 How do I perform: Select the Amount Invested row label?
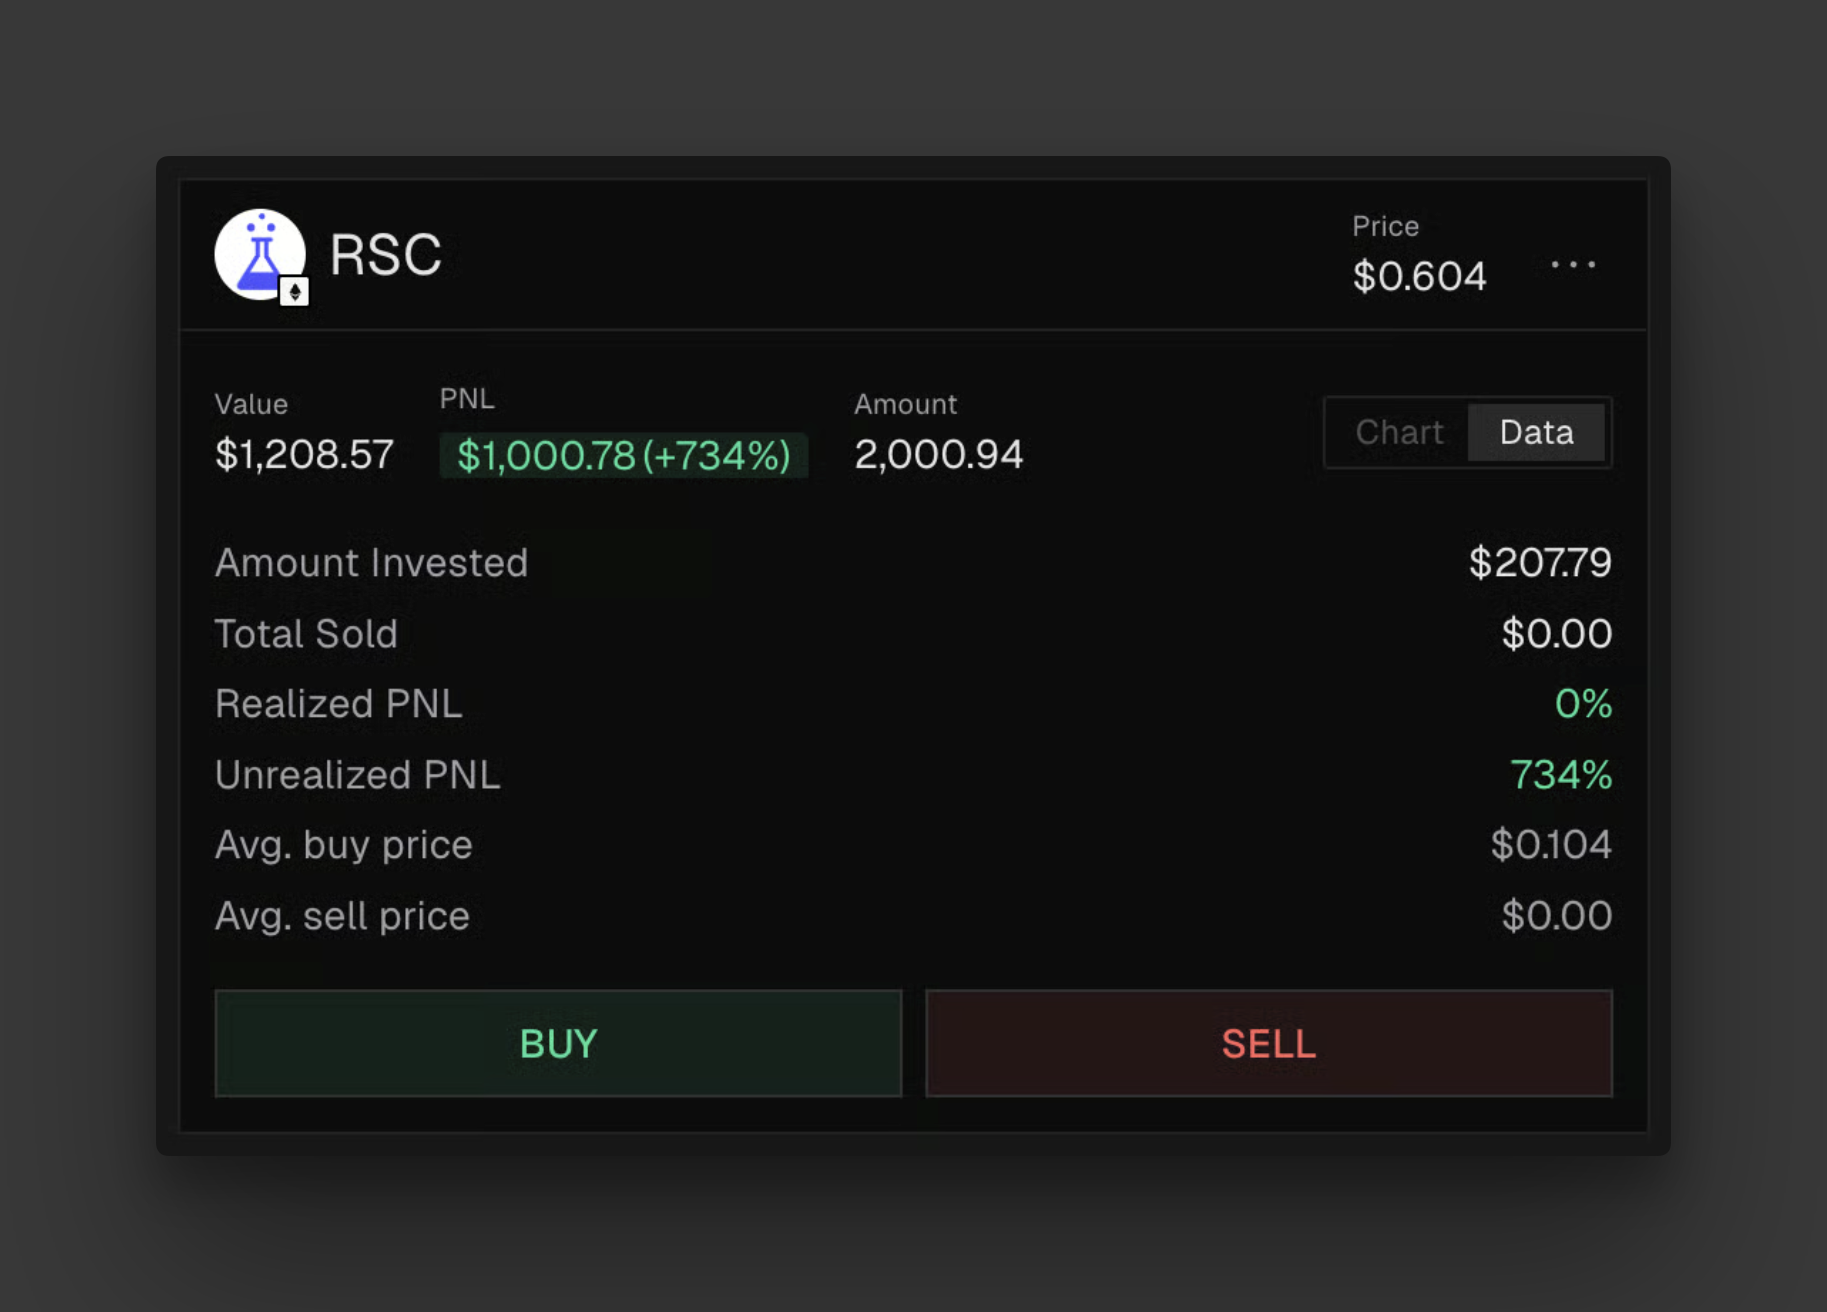point(371,563)
